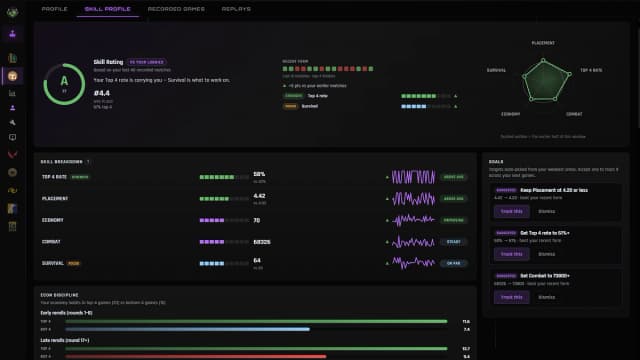Screen dimensions: 640x360
Task: Click the 4.42 placement value
Action: (259, 196)
